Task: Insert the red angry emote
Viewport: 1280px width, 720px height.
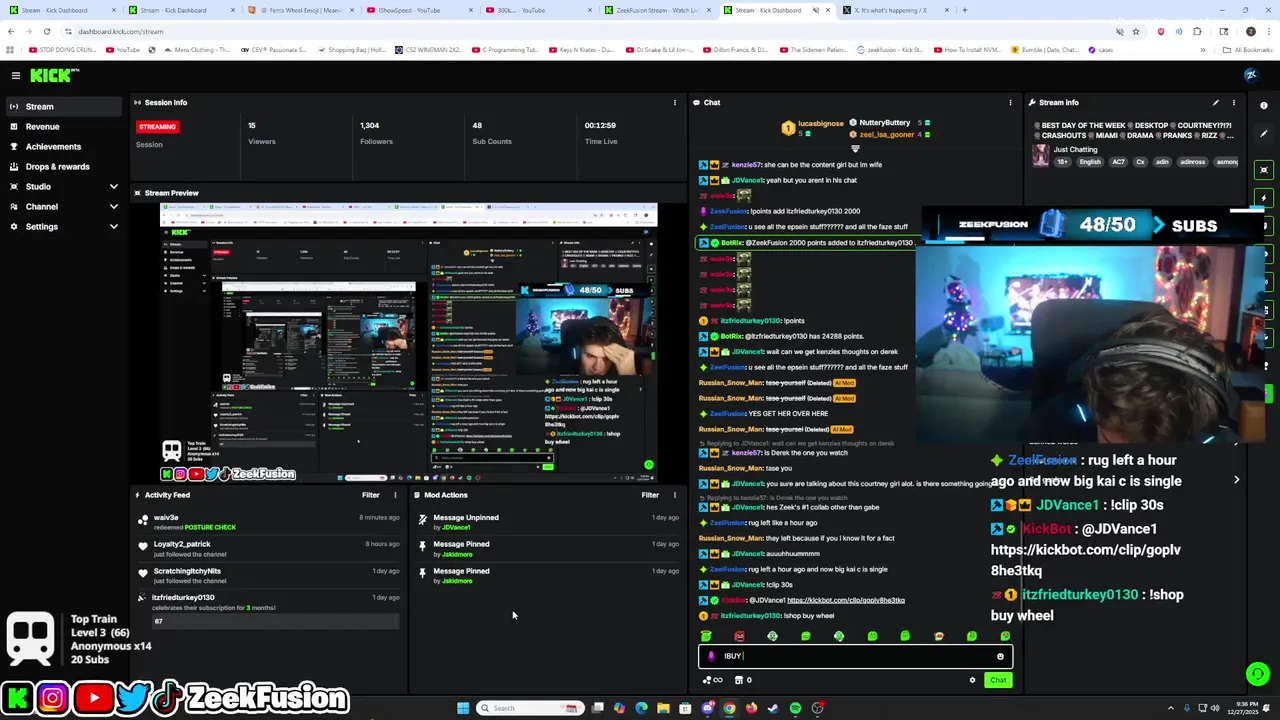Action: (x=739, y=636)
